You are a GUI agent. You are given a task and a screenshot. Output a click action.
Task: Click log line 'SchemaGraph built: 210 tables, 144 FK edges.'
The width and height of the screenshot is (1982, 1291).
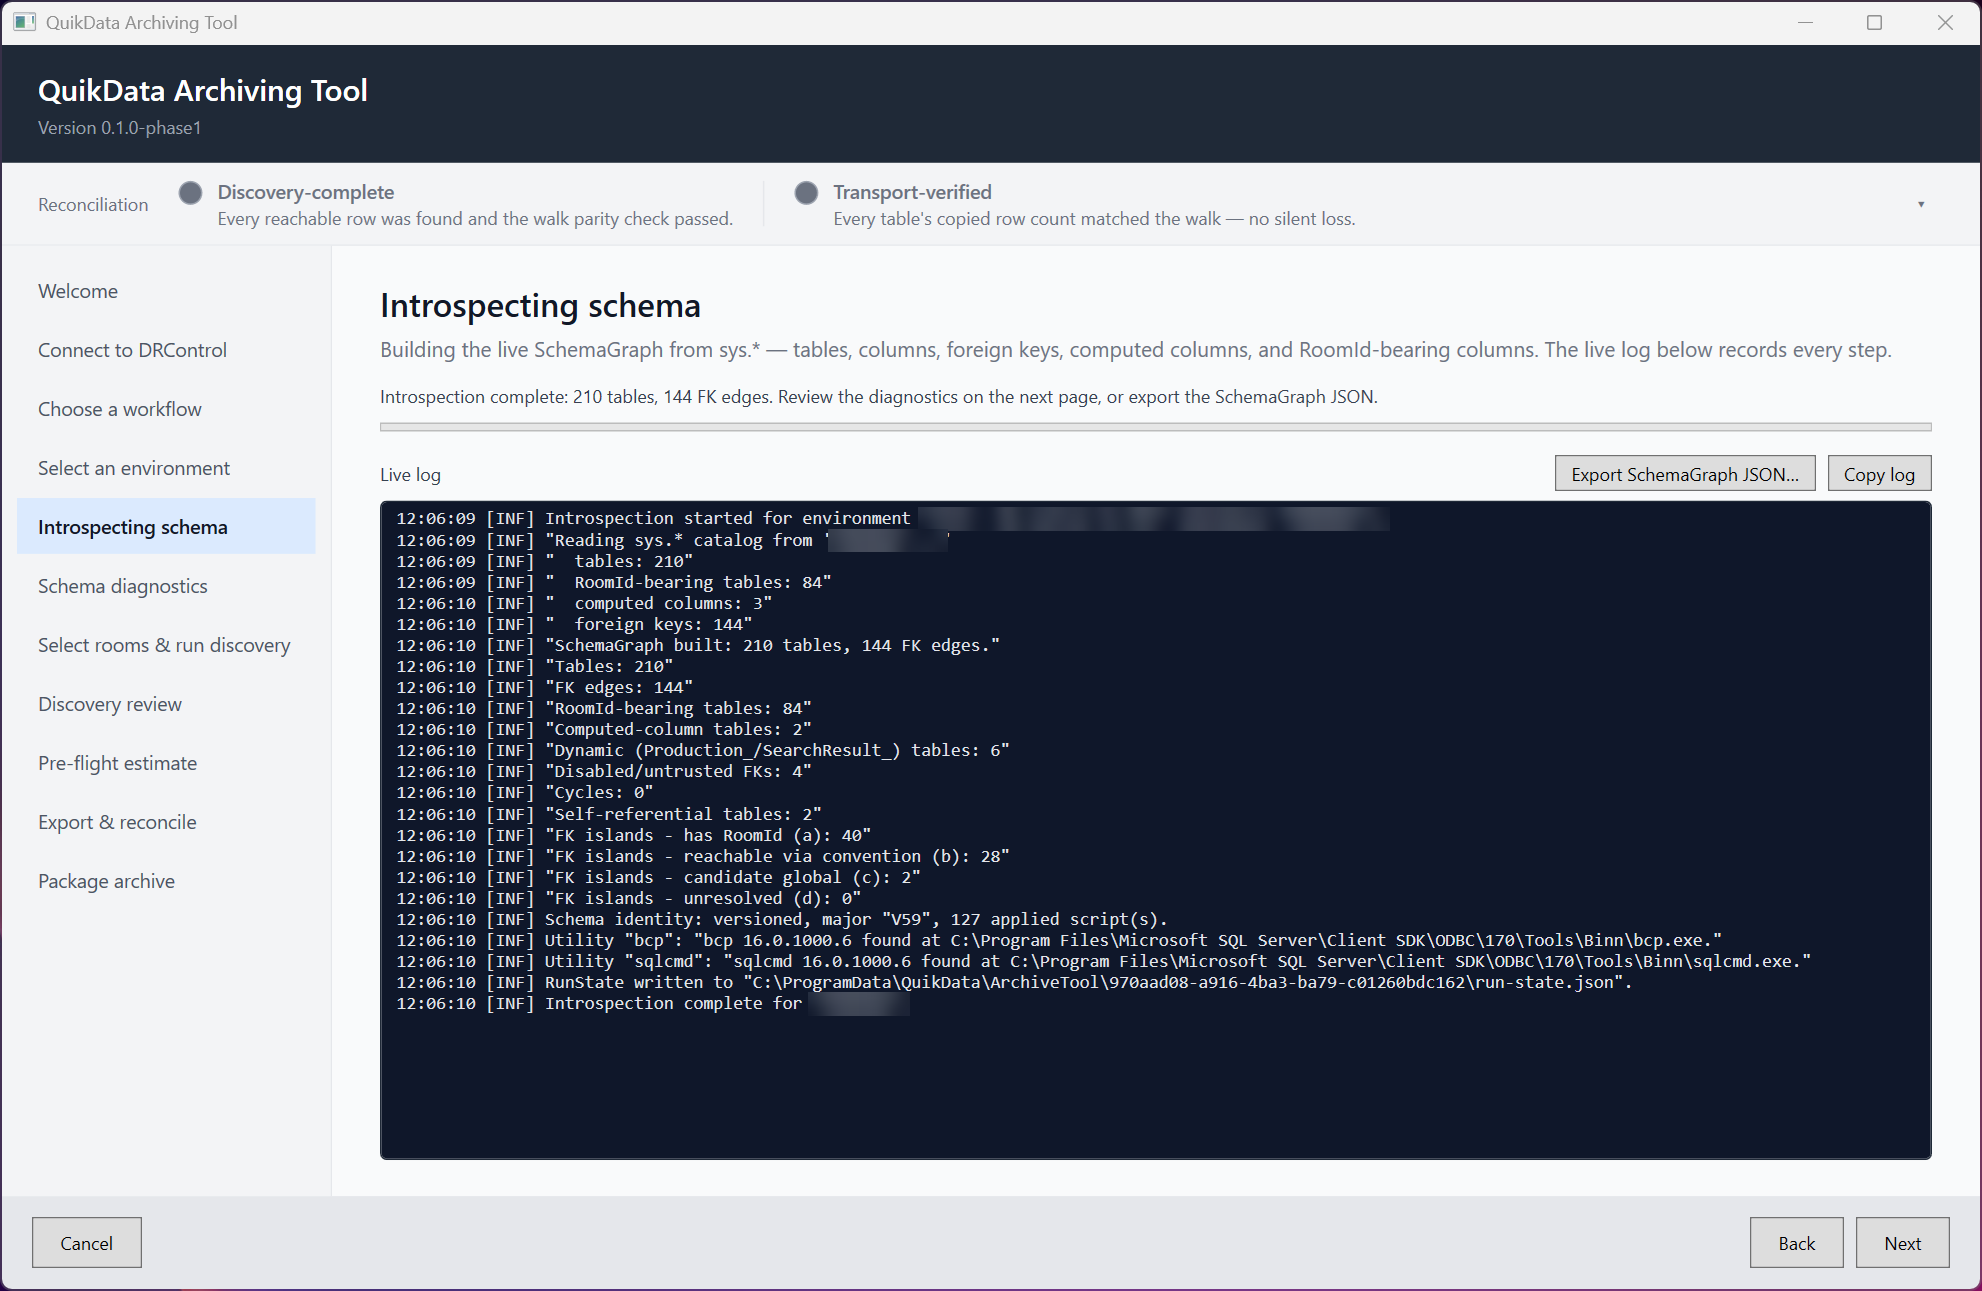click(x=698, y=645)
